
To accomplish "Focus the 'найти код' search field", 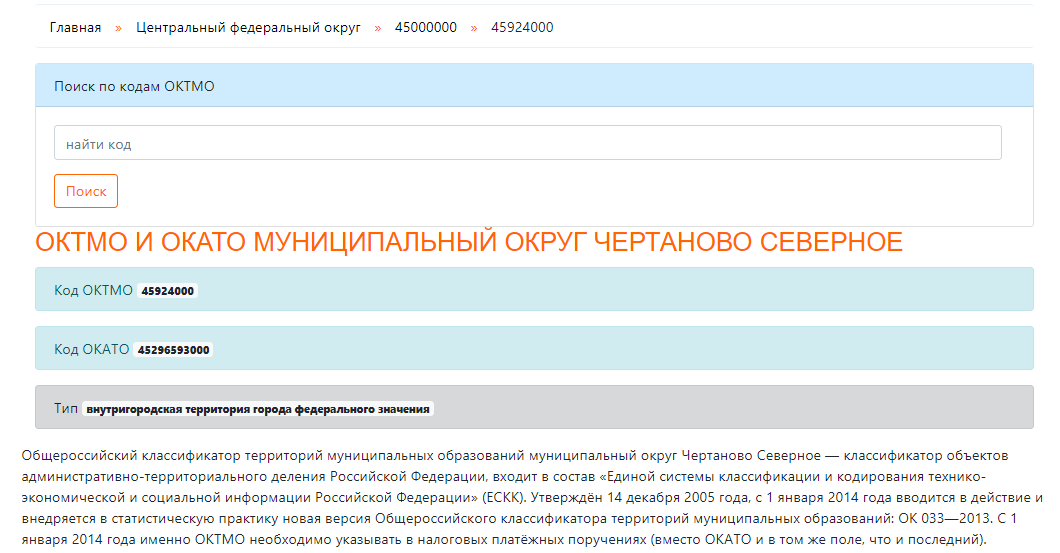I will click(528, 143).
